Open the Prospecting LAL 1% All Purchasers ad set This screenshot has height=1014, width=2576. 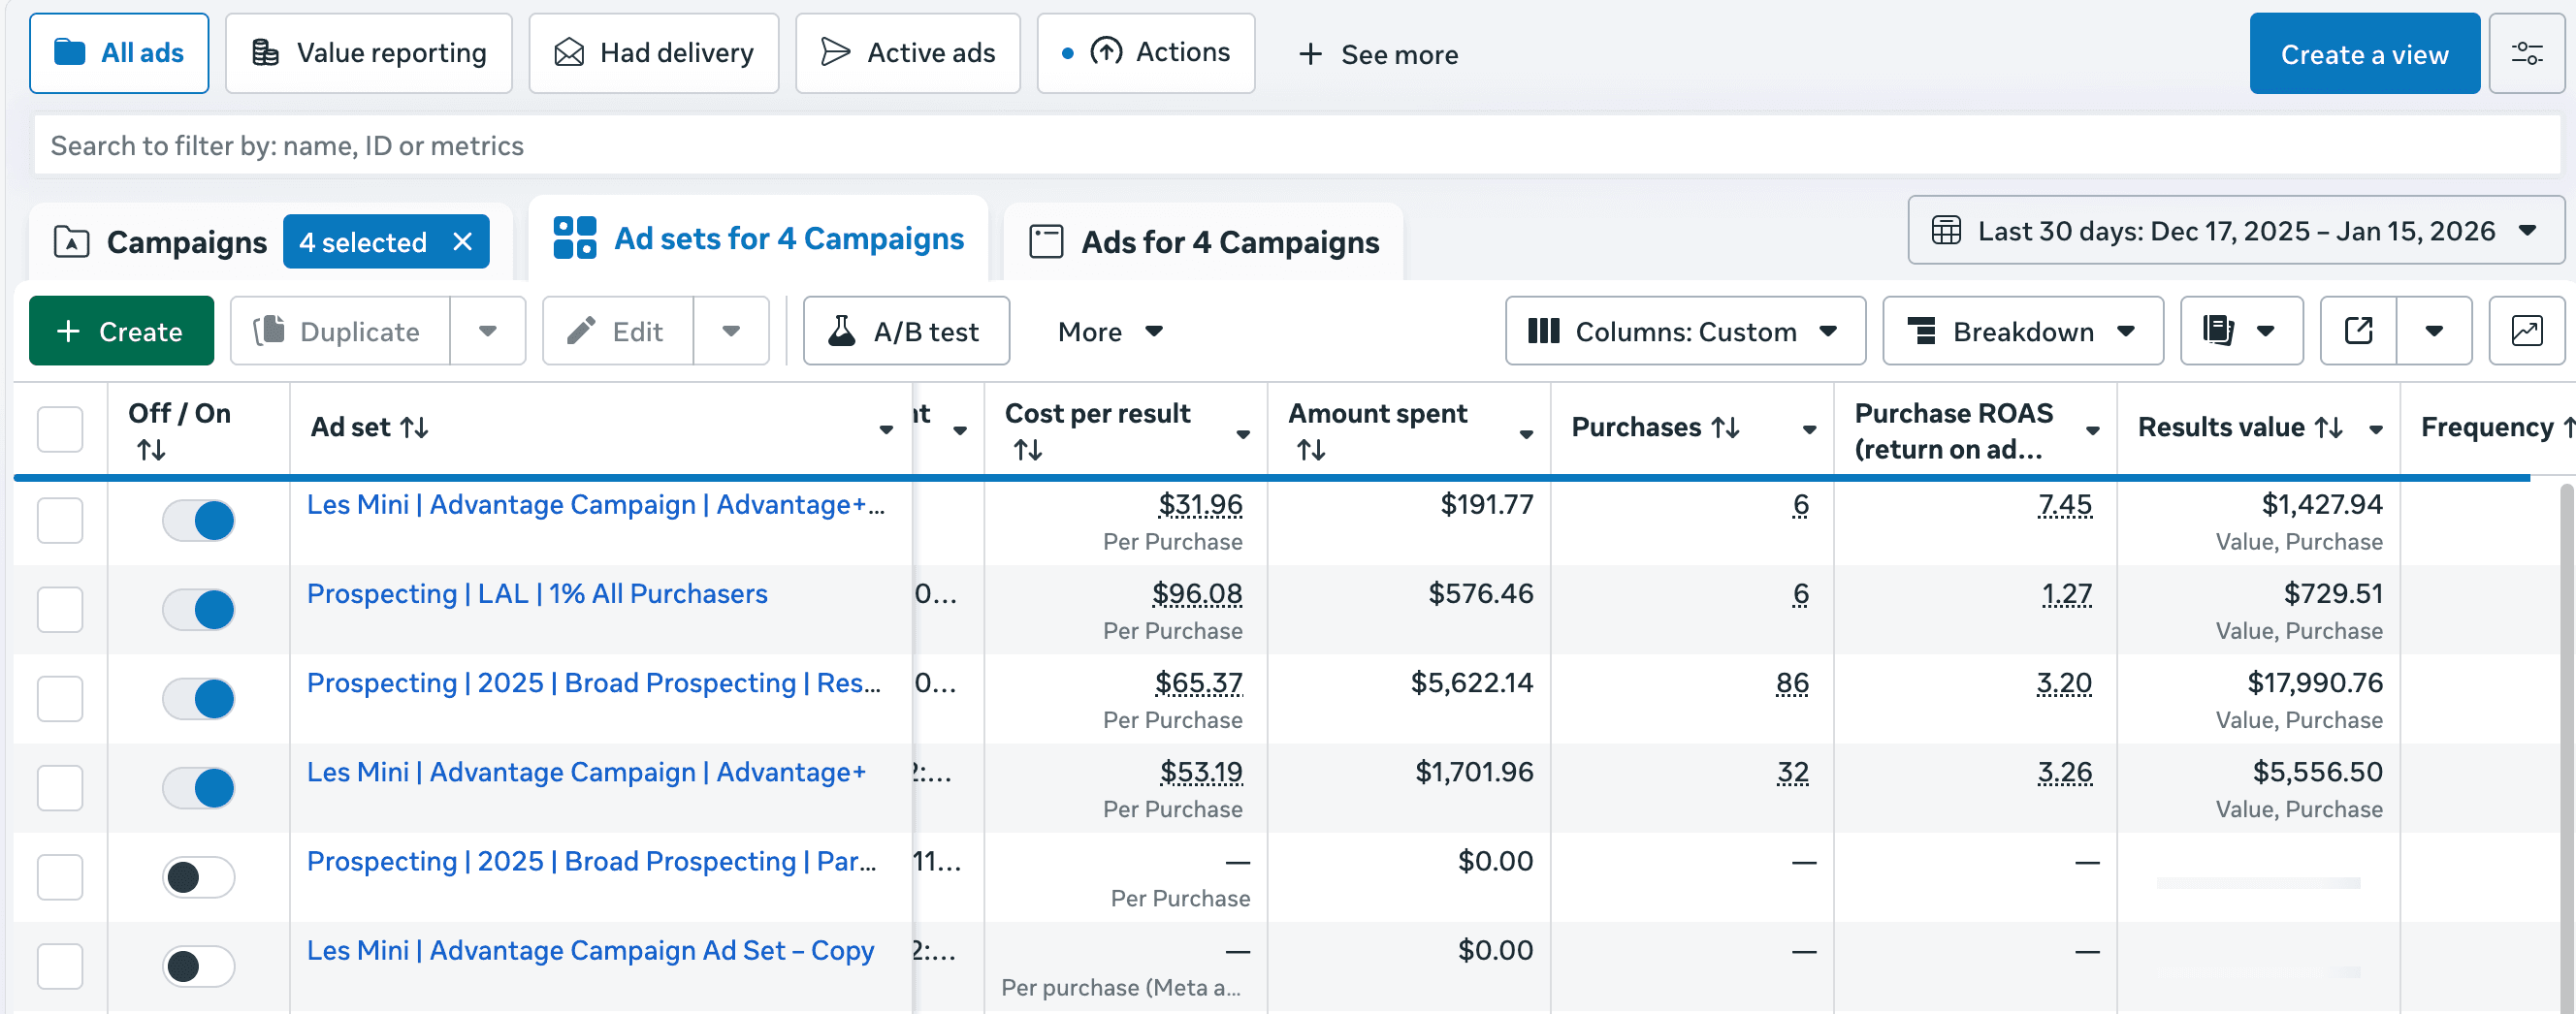click(x=537, y=593)
